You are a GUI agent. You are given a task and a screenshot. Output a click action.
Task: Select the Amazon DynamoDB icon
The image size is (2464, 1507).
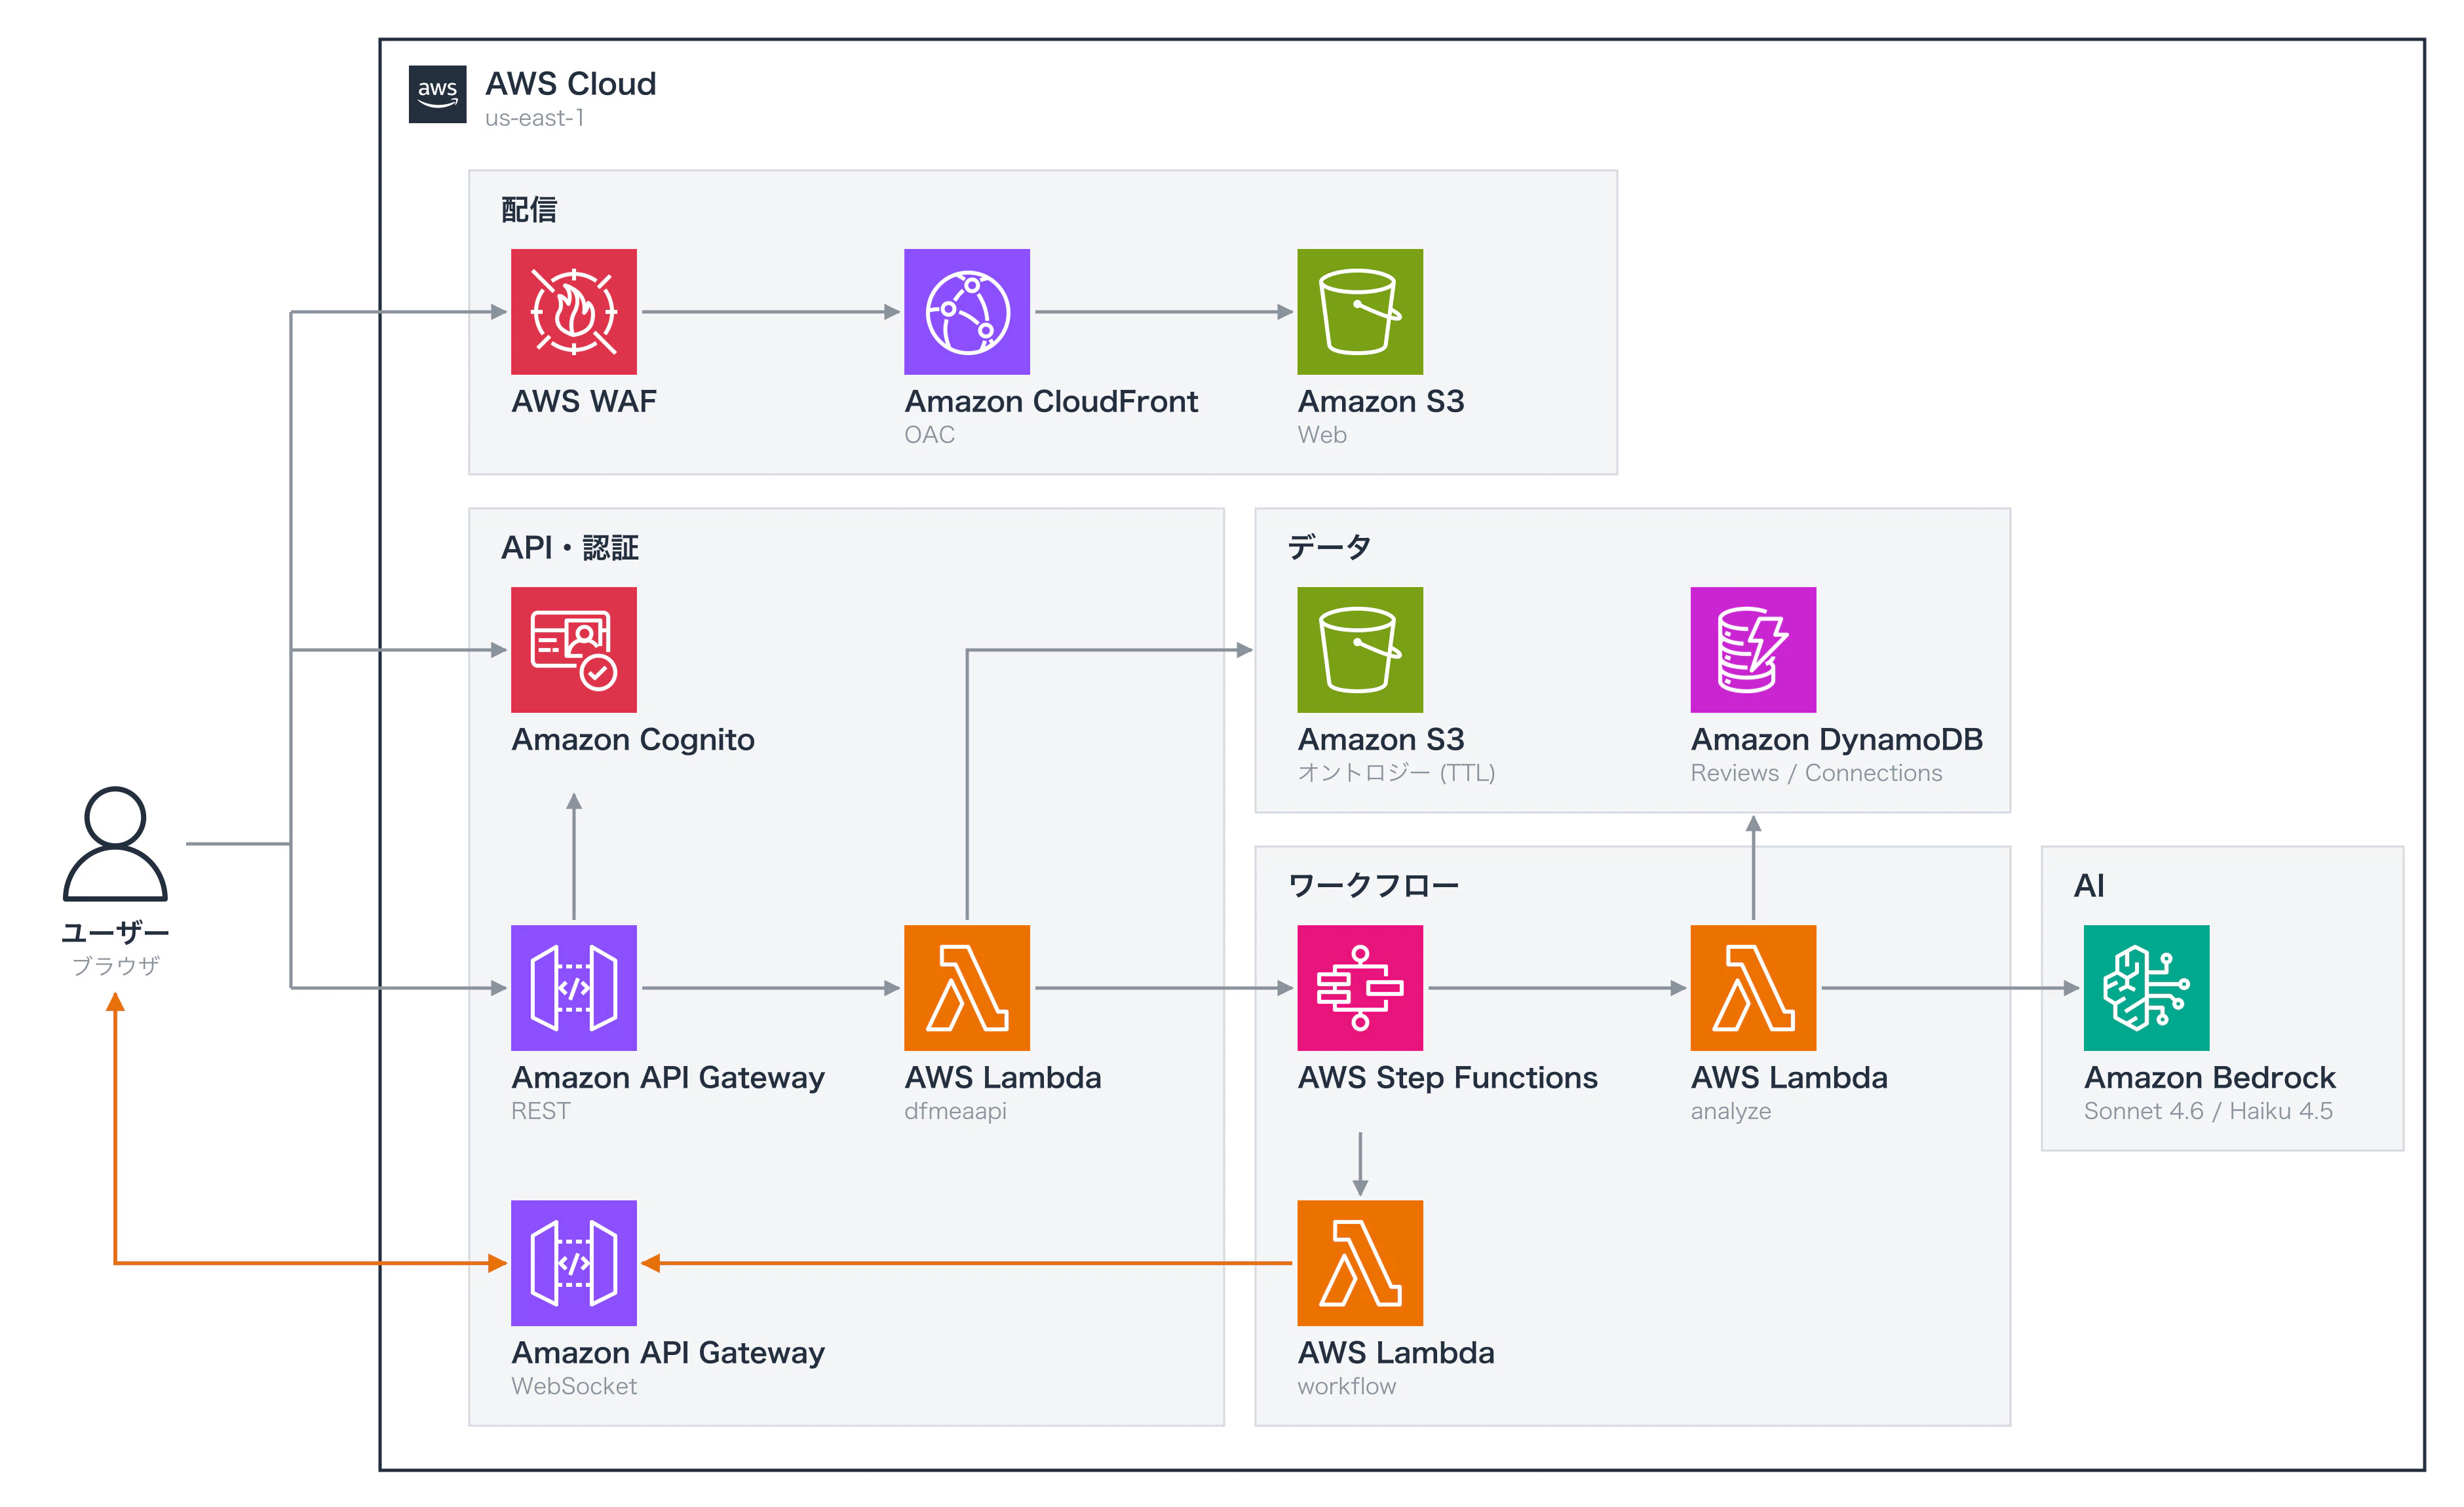click(1753, 650)
